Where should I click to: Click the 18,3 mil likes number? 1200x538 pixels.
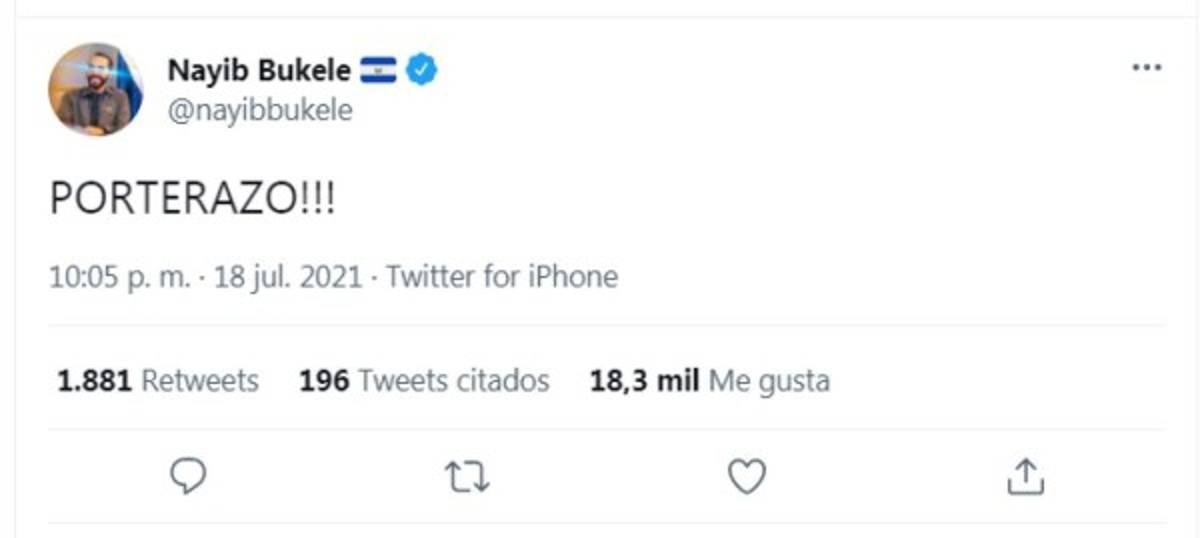(x=644, y=381)
